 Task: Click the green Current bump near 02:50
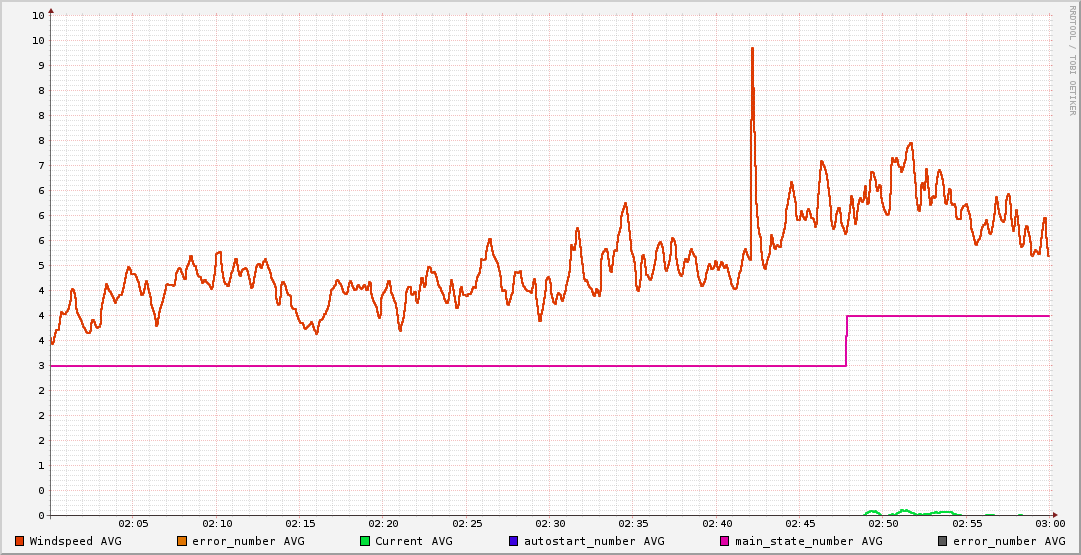coord(872,512)
